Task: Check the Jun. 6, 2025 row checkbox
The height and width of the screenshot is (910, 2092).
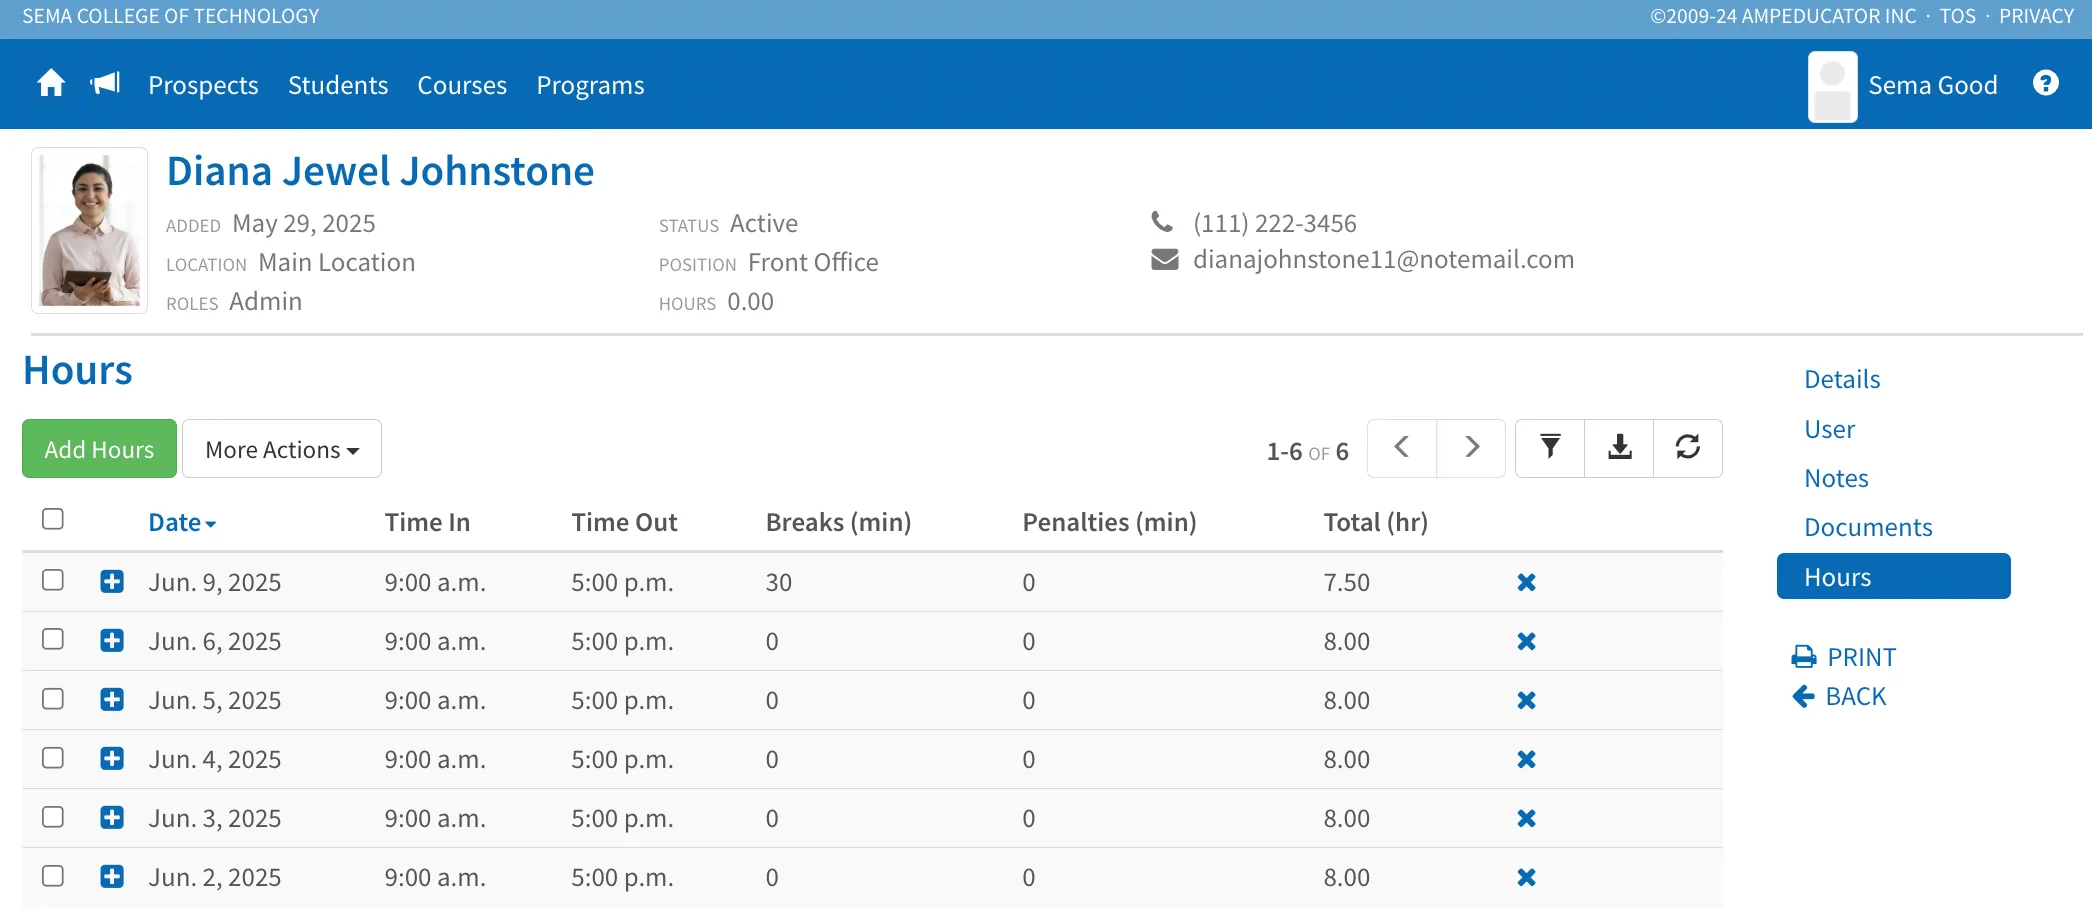Action: (53, 639)
